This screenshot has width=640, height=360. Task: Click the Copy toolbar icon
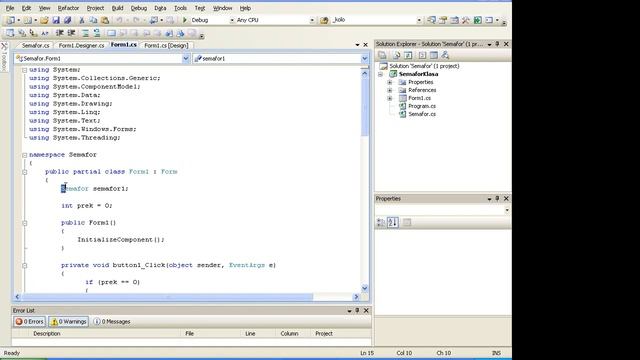pyautogui.click(x=93, y=20)
